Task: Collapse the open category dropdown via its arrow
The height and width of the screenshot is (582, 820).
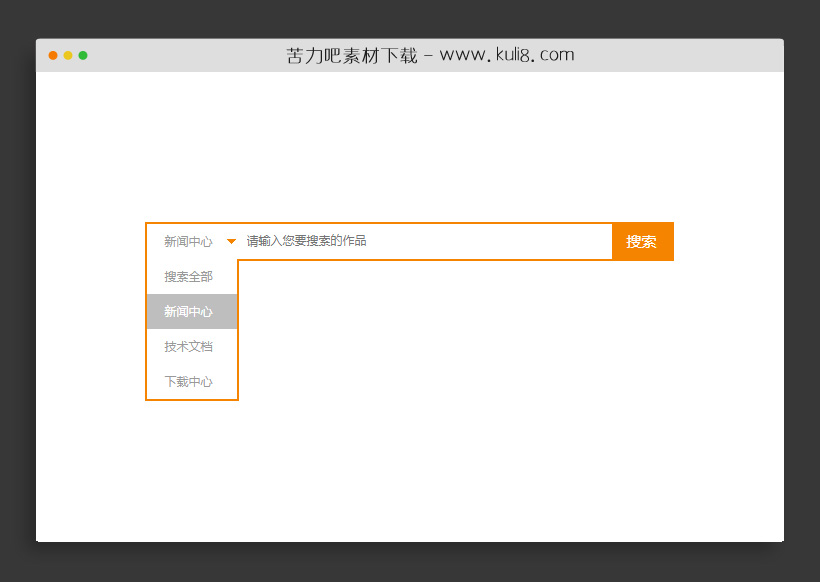Action: pos(230,241)
